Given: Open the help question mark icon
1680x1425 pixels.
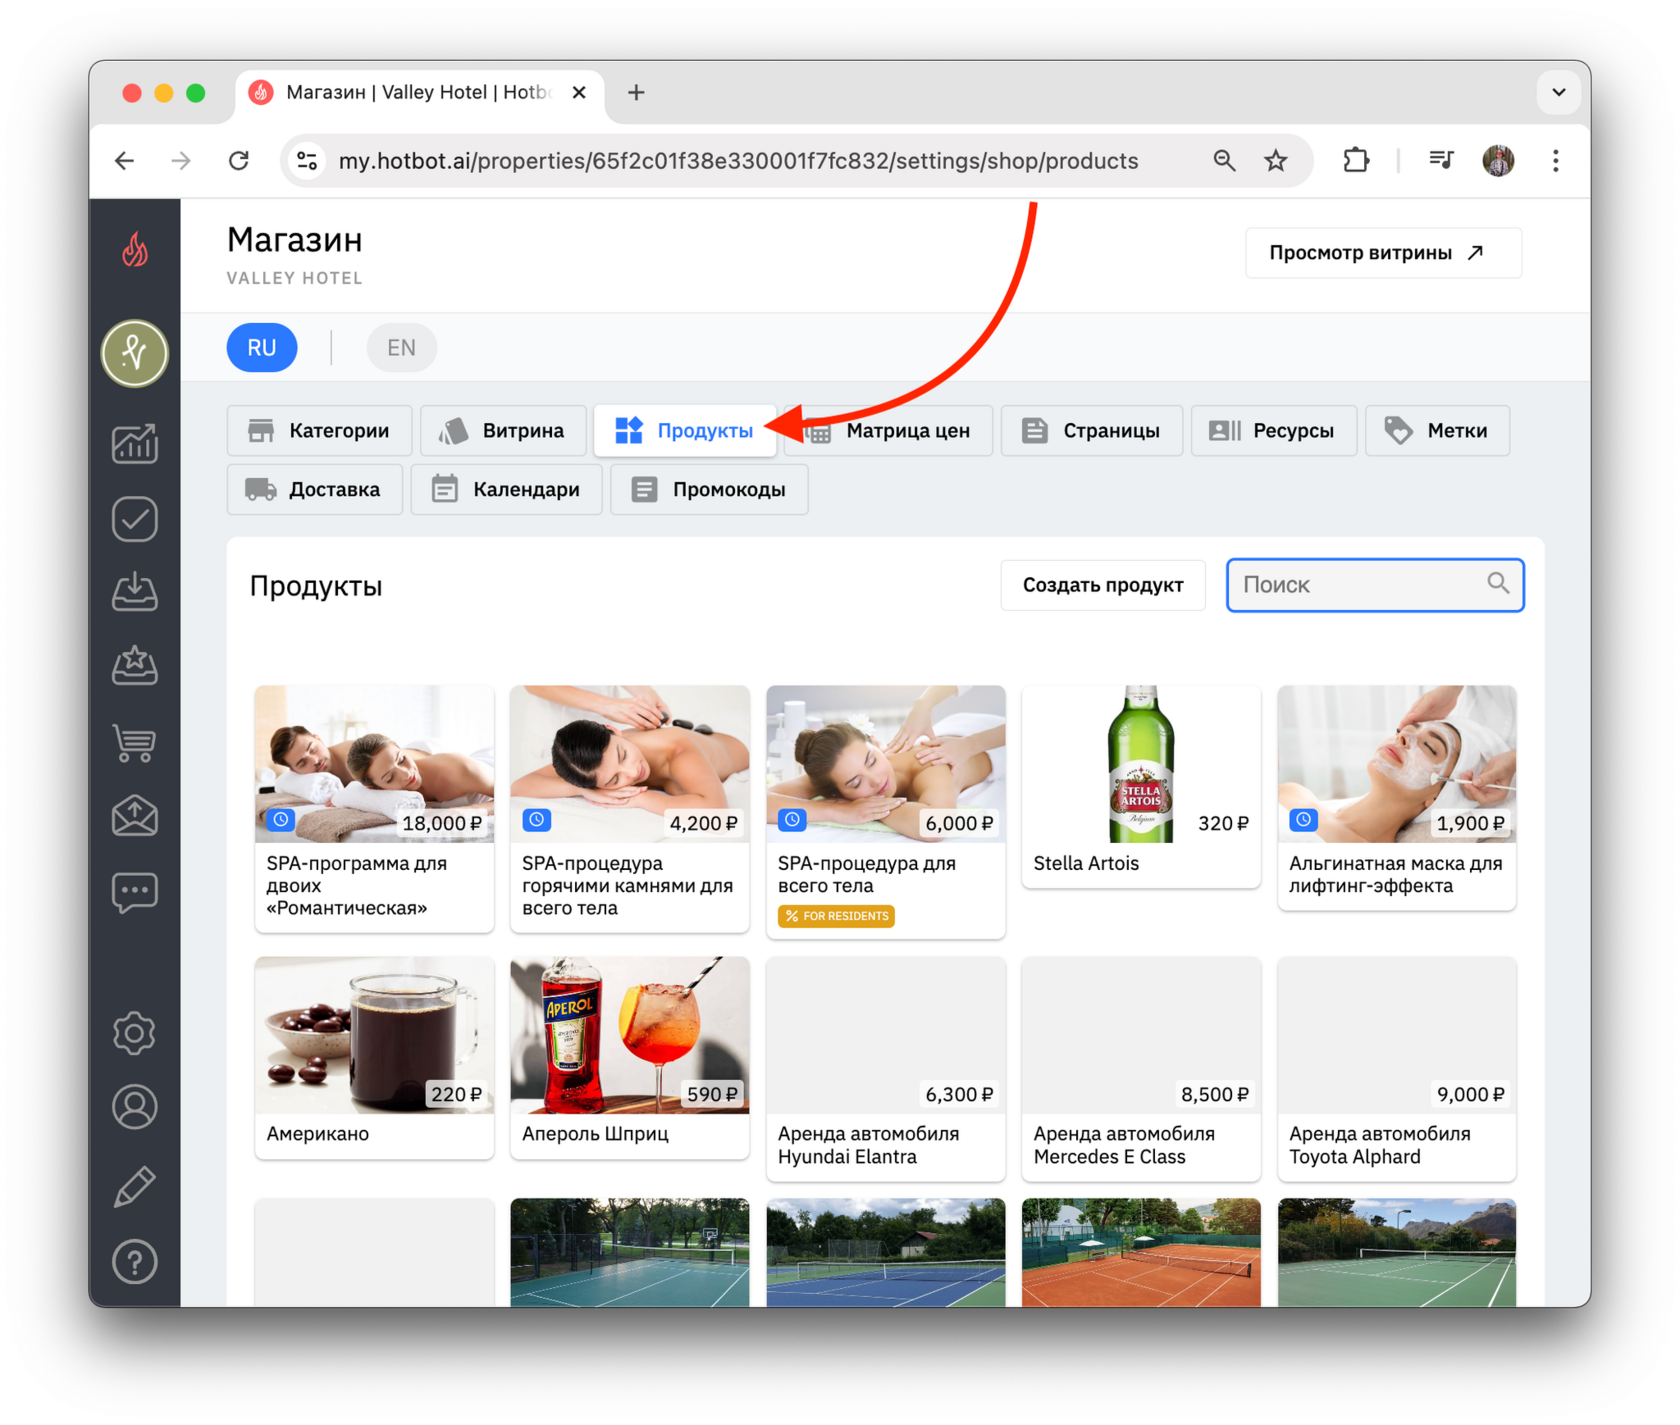Looking at the screenshot, I should point(135,1262).
